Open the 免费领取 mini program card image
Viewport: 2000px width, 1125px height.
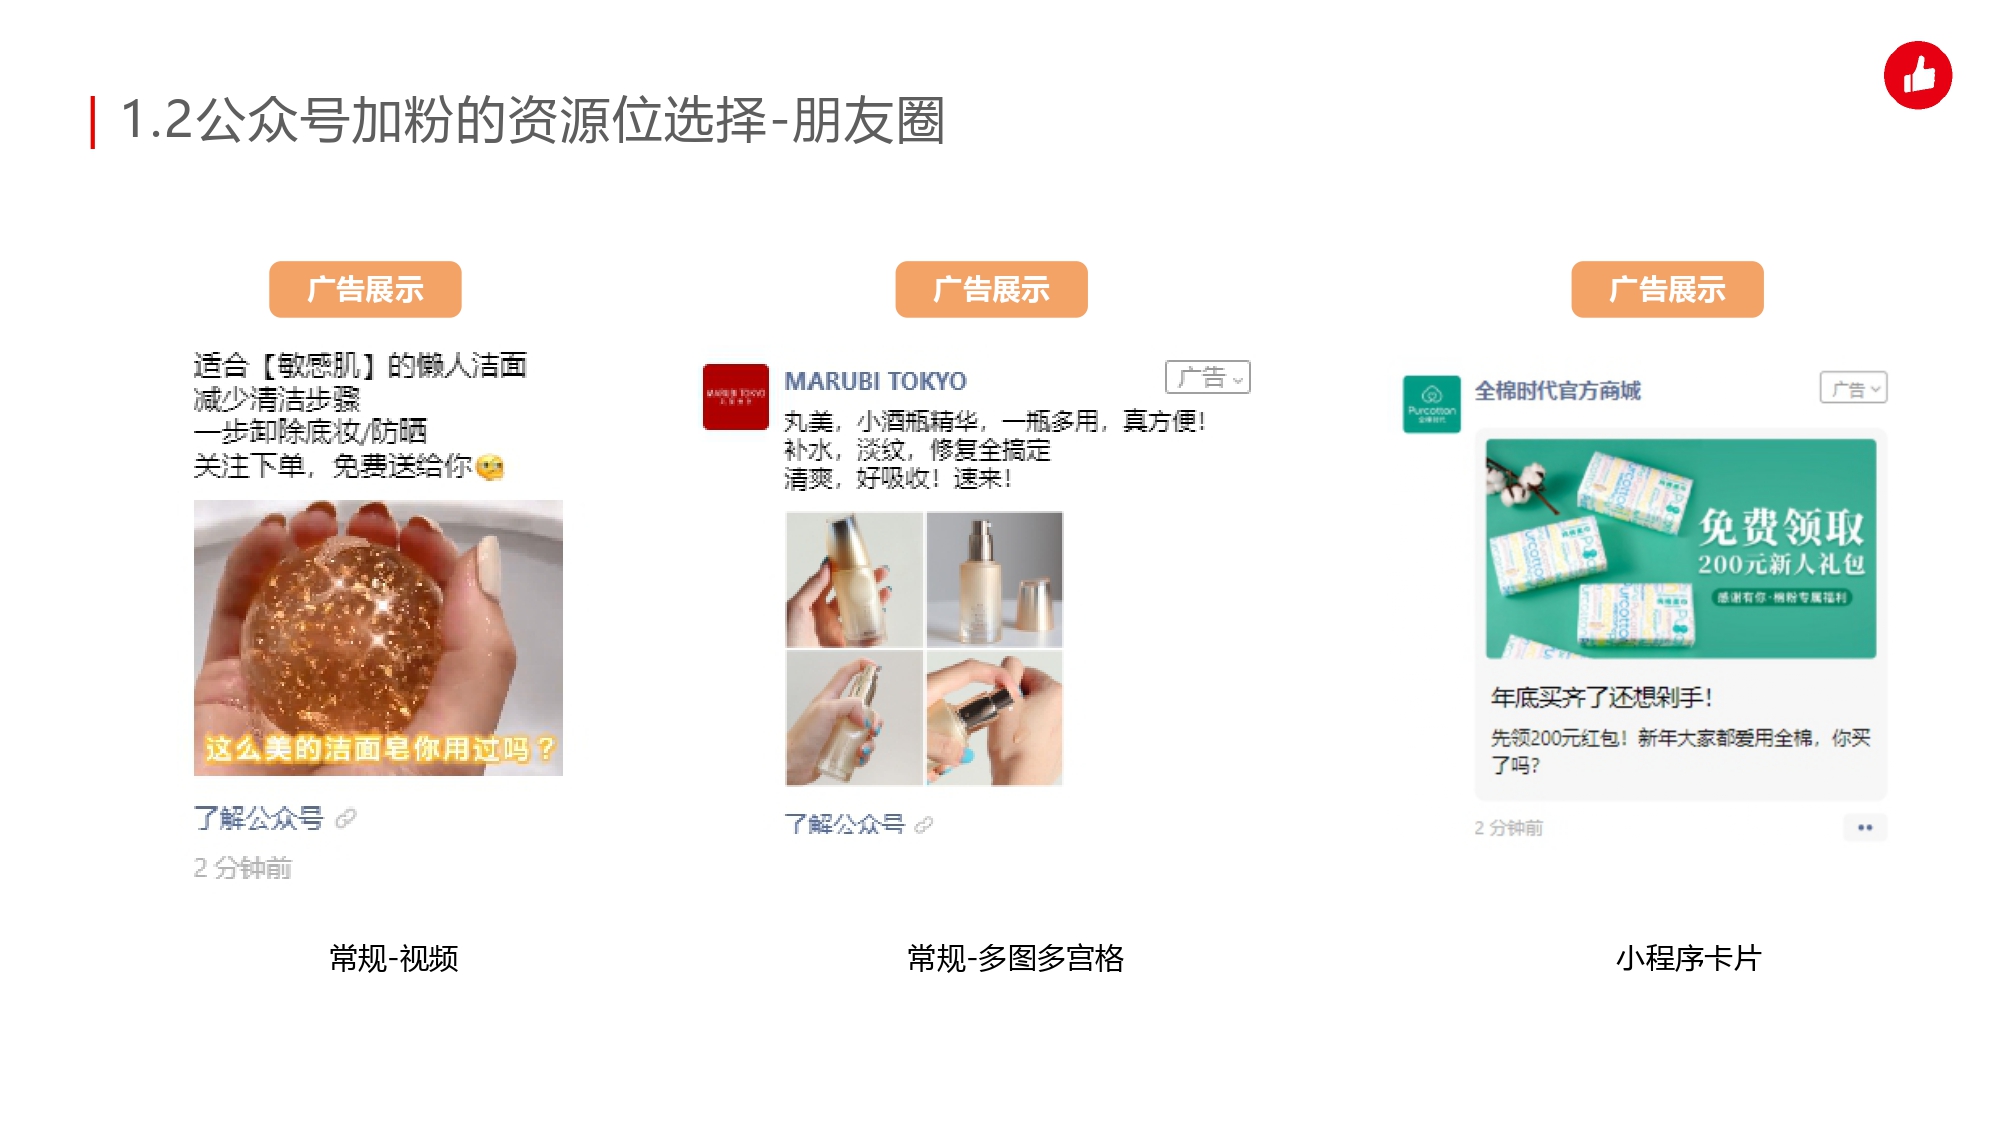[x=1680, y=548]
